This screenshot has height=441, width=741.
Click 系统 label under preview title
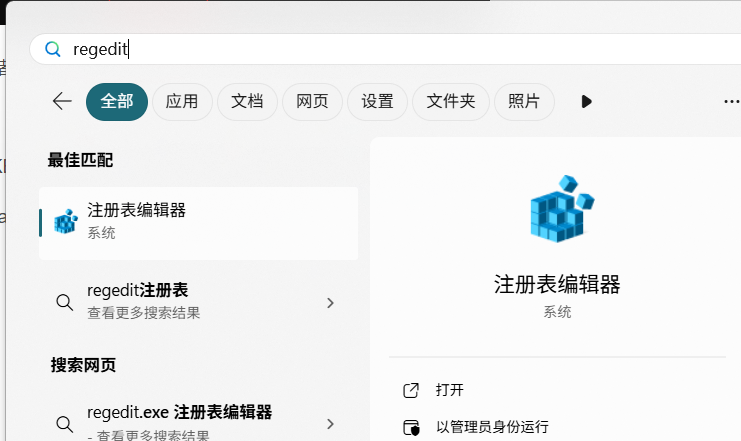[x=557, y=312]
